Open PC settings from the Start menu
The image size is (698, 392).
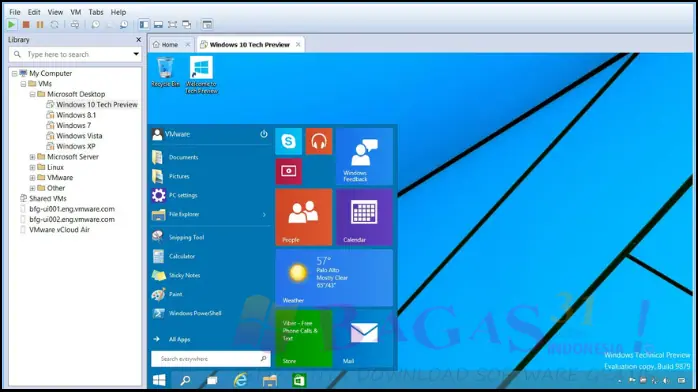click(183, 195)
